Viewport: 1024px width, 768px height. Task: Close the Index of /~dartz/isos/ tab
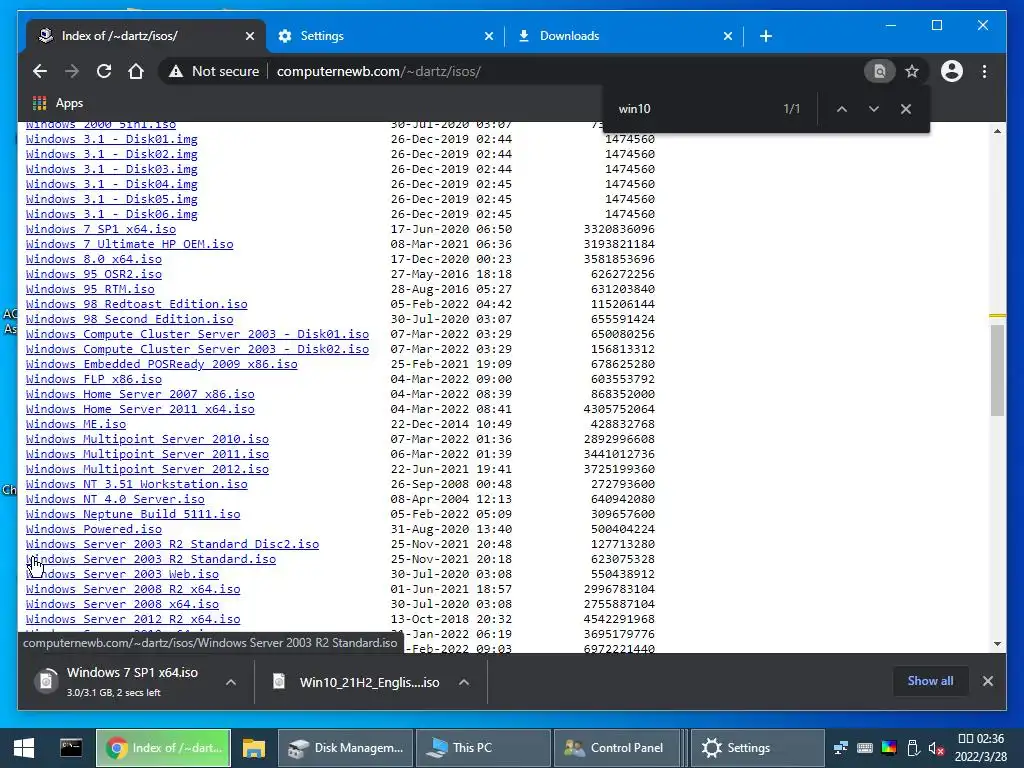coord(249,36)
